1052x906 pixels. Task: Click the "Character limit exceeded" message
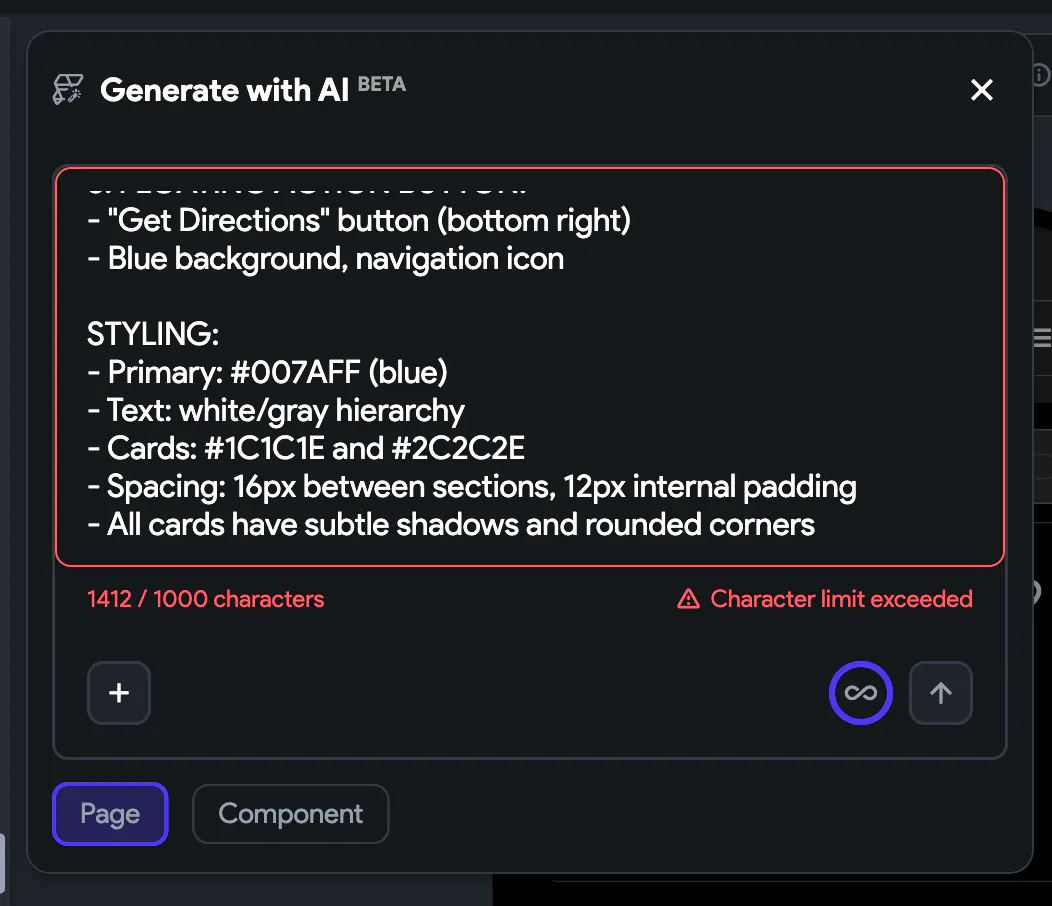(x=841, y=599)
